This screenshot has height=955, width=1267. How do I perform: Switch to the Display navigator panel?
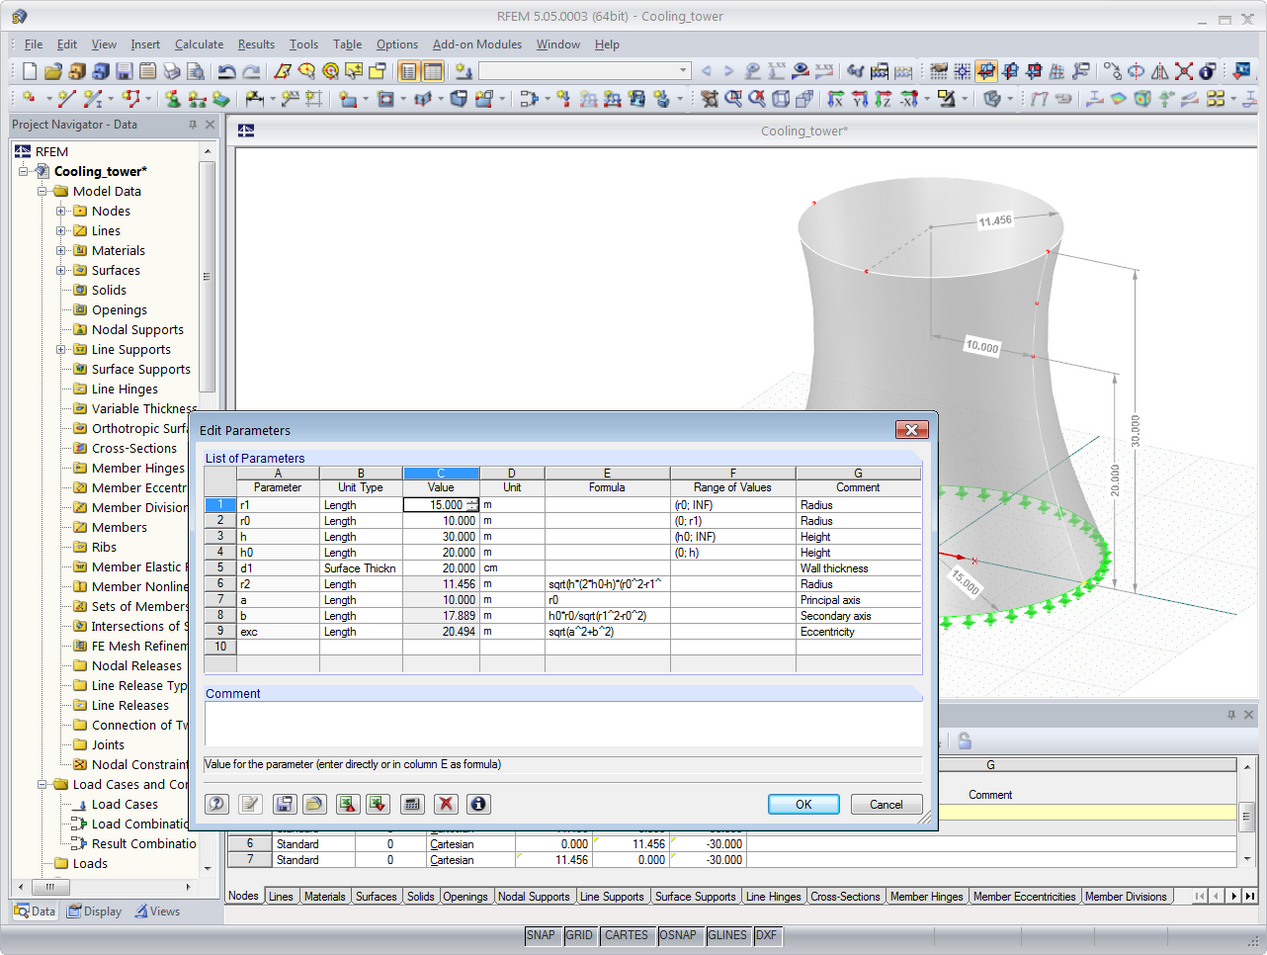pyautogui.click(x=92, y=911)
